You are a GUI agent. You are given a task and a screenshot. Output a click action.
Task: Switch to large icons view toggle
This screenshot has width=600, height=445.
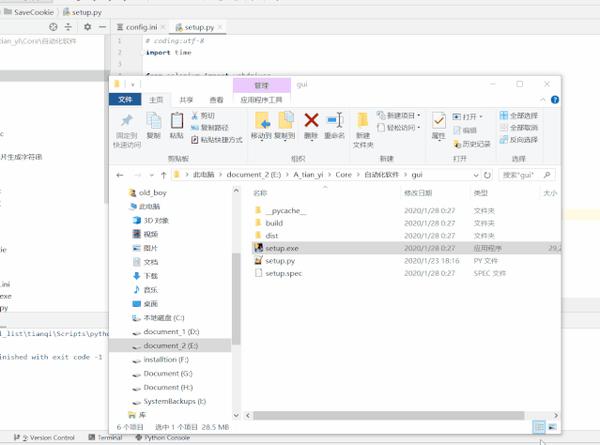pyautogui.click(x=552, y=427)
